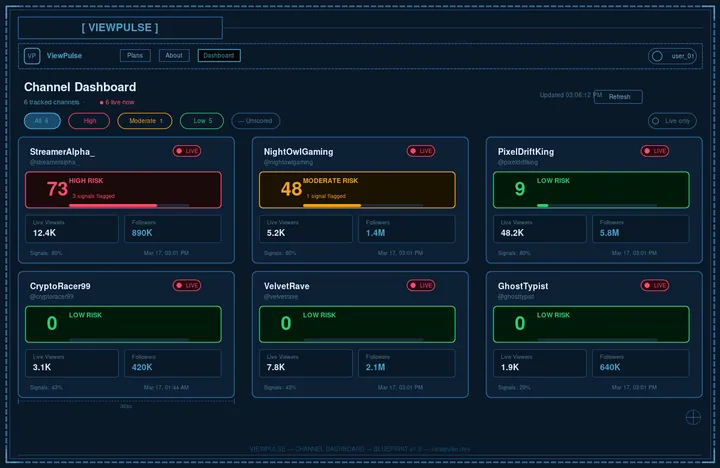This screenshot has height=468, width=720.
Task: Toggle the Live only filter
Action: point(672,121)
